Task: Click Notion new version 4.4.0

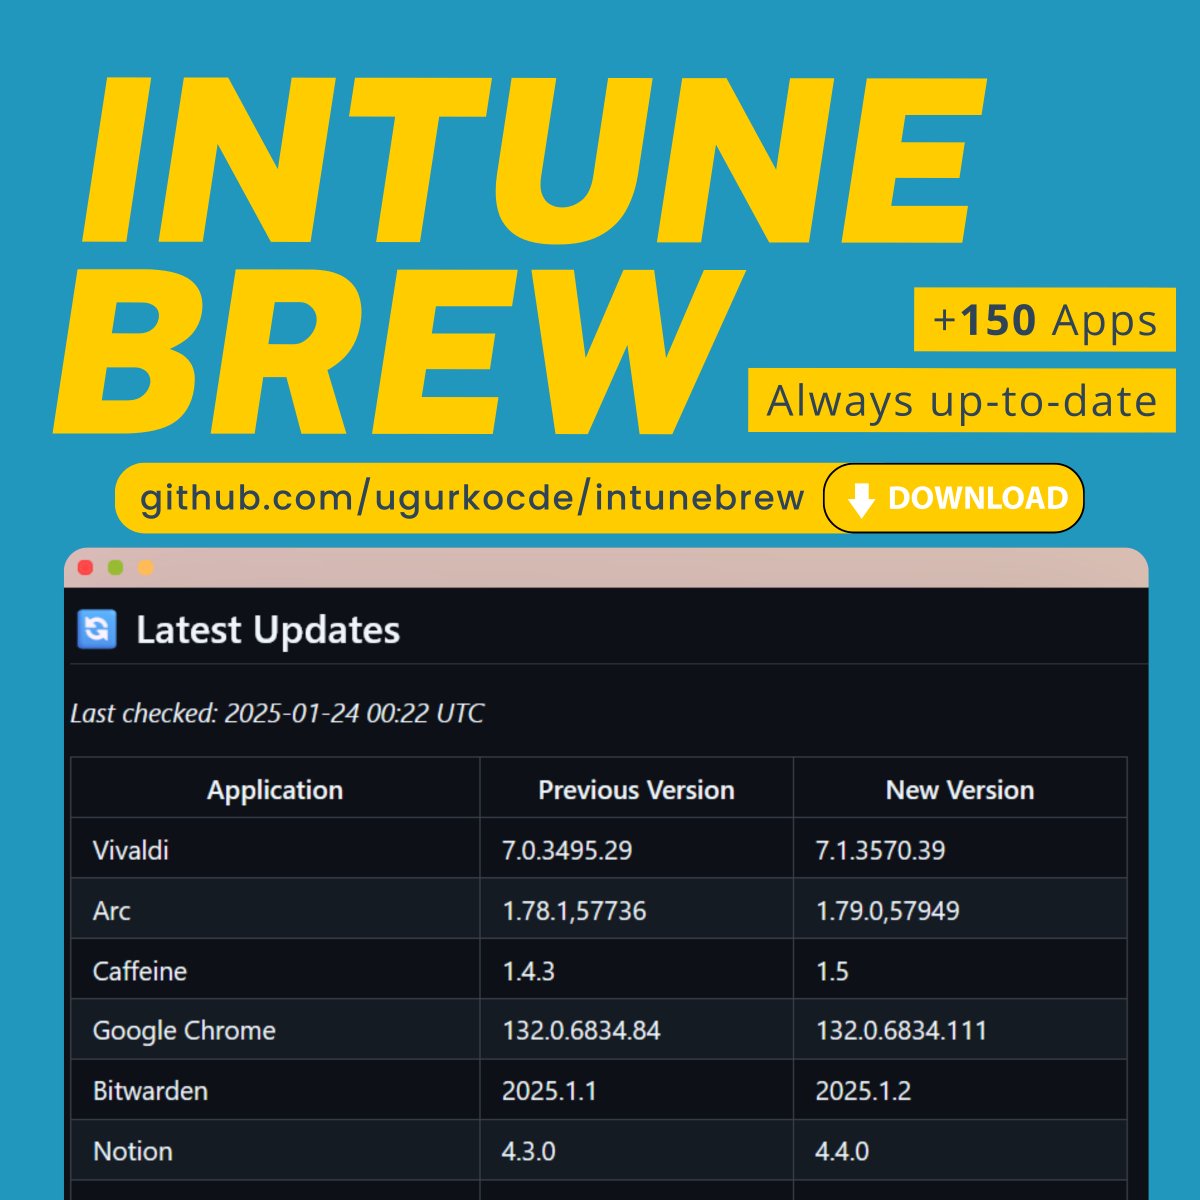Action: click(x=842, y=1151)
